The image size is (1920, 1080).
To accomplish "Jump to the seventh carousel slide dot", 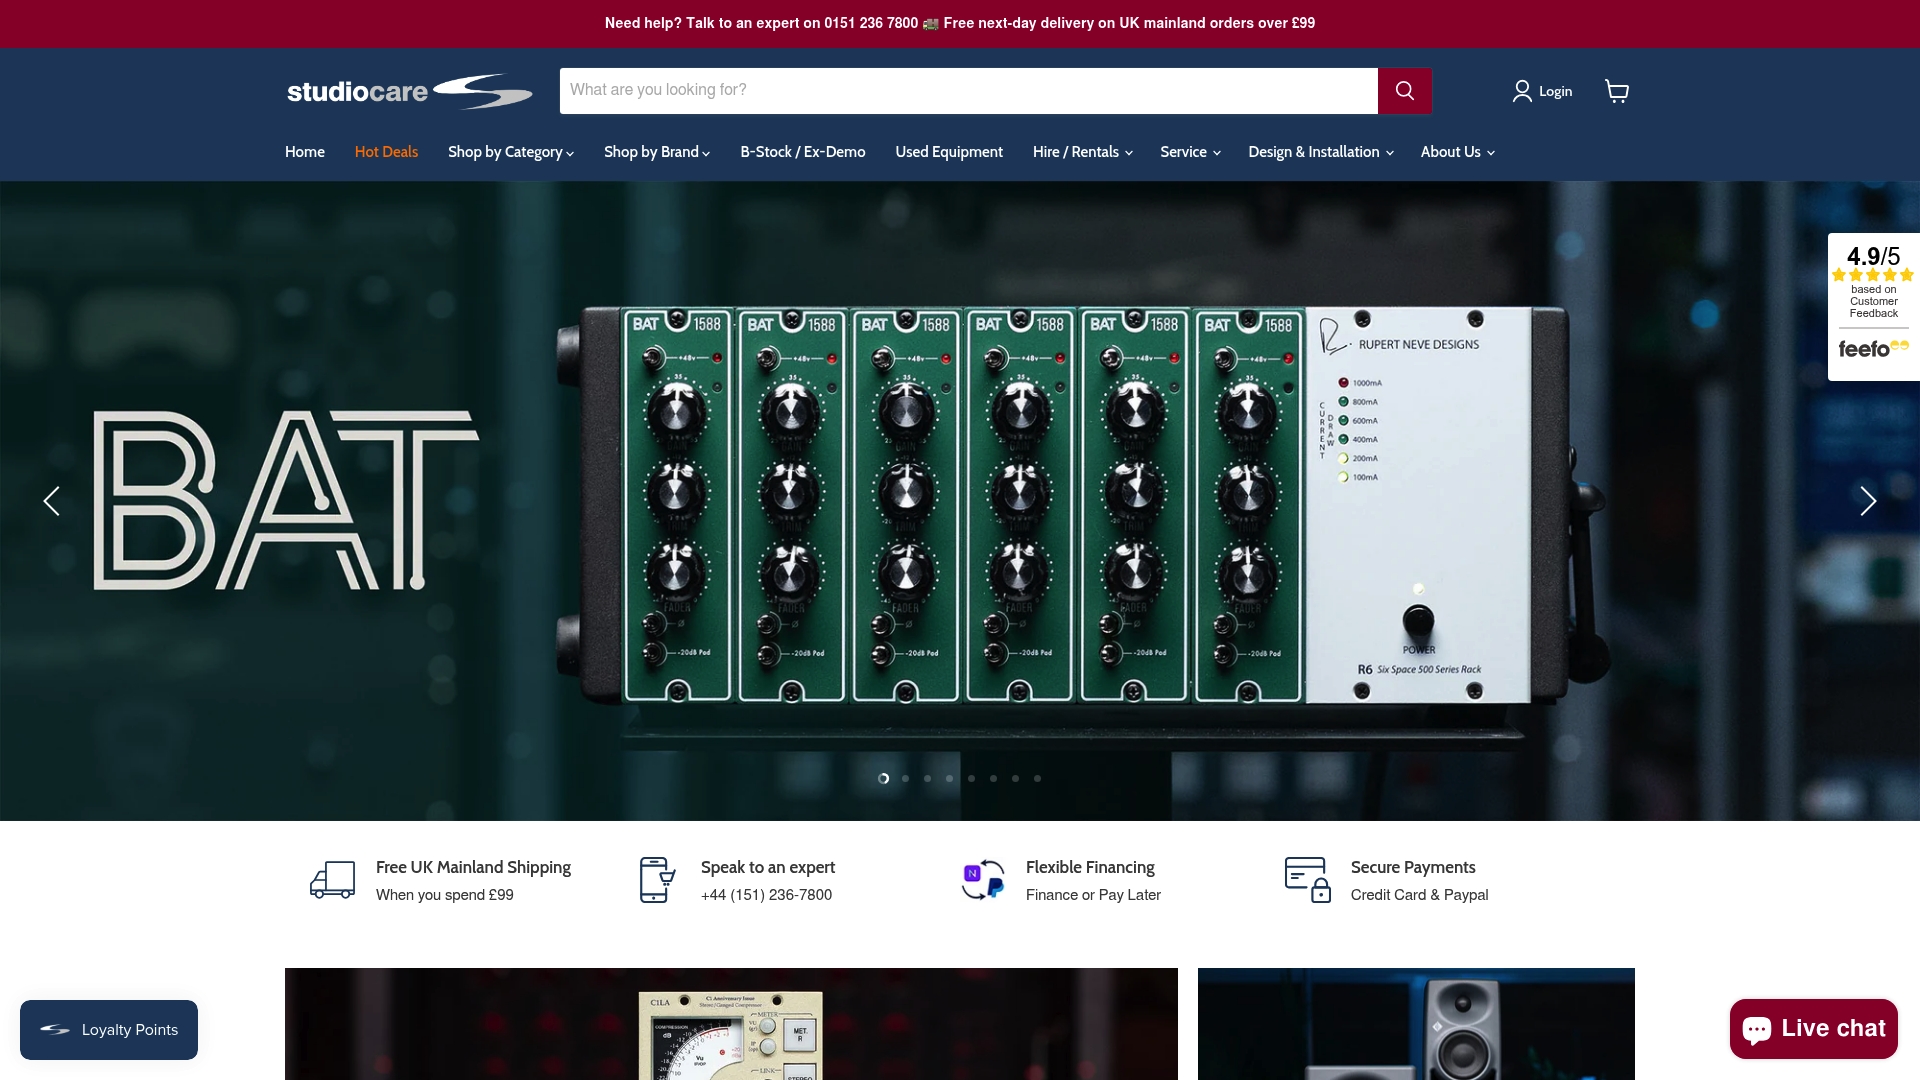I will 1015,778.
